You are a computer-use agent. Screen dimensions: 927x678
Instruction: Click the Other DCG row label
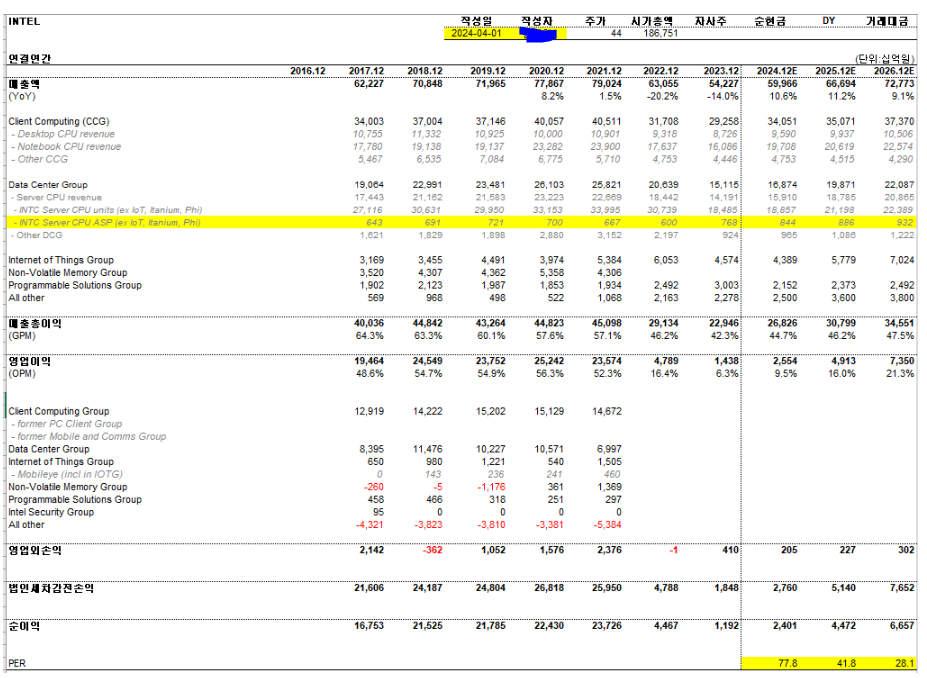point(37,235)
